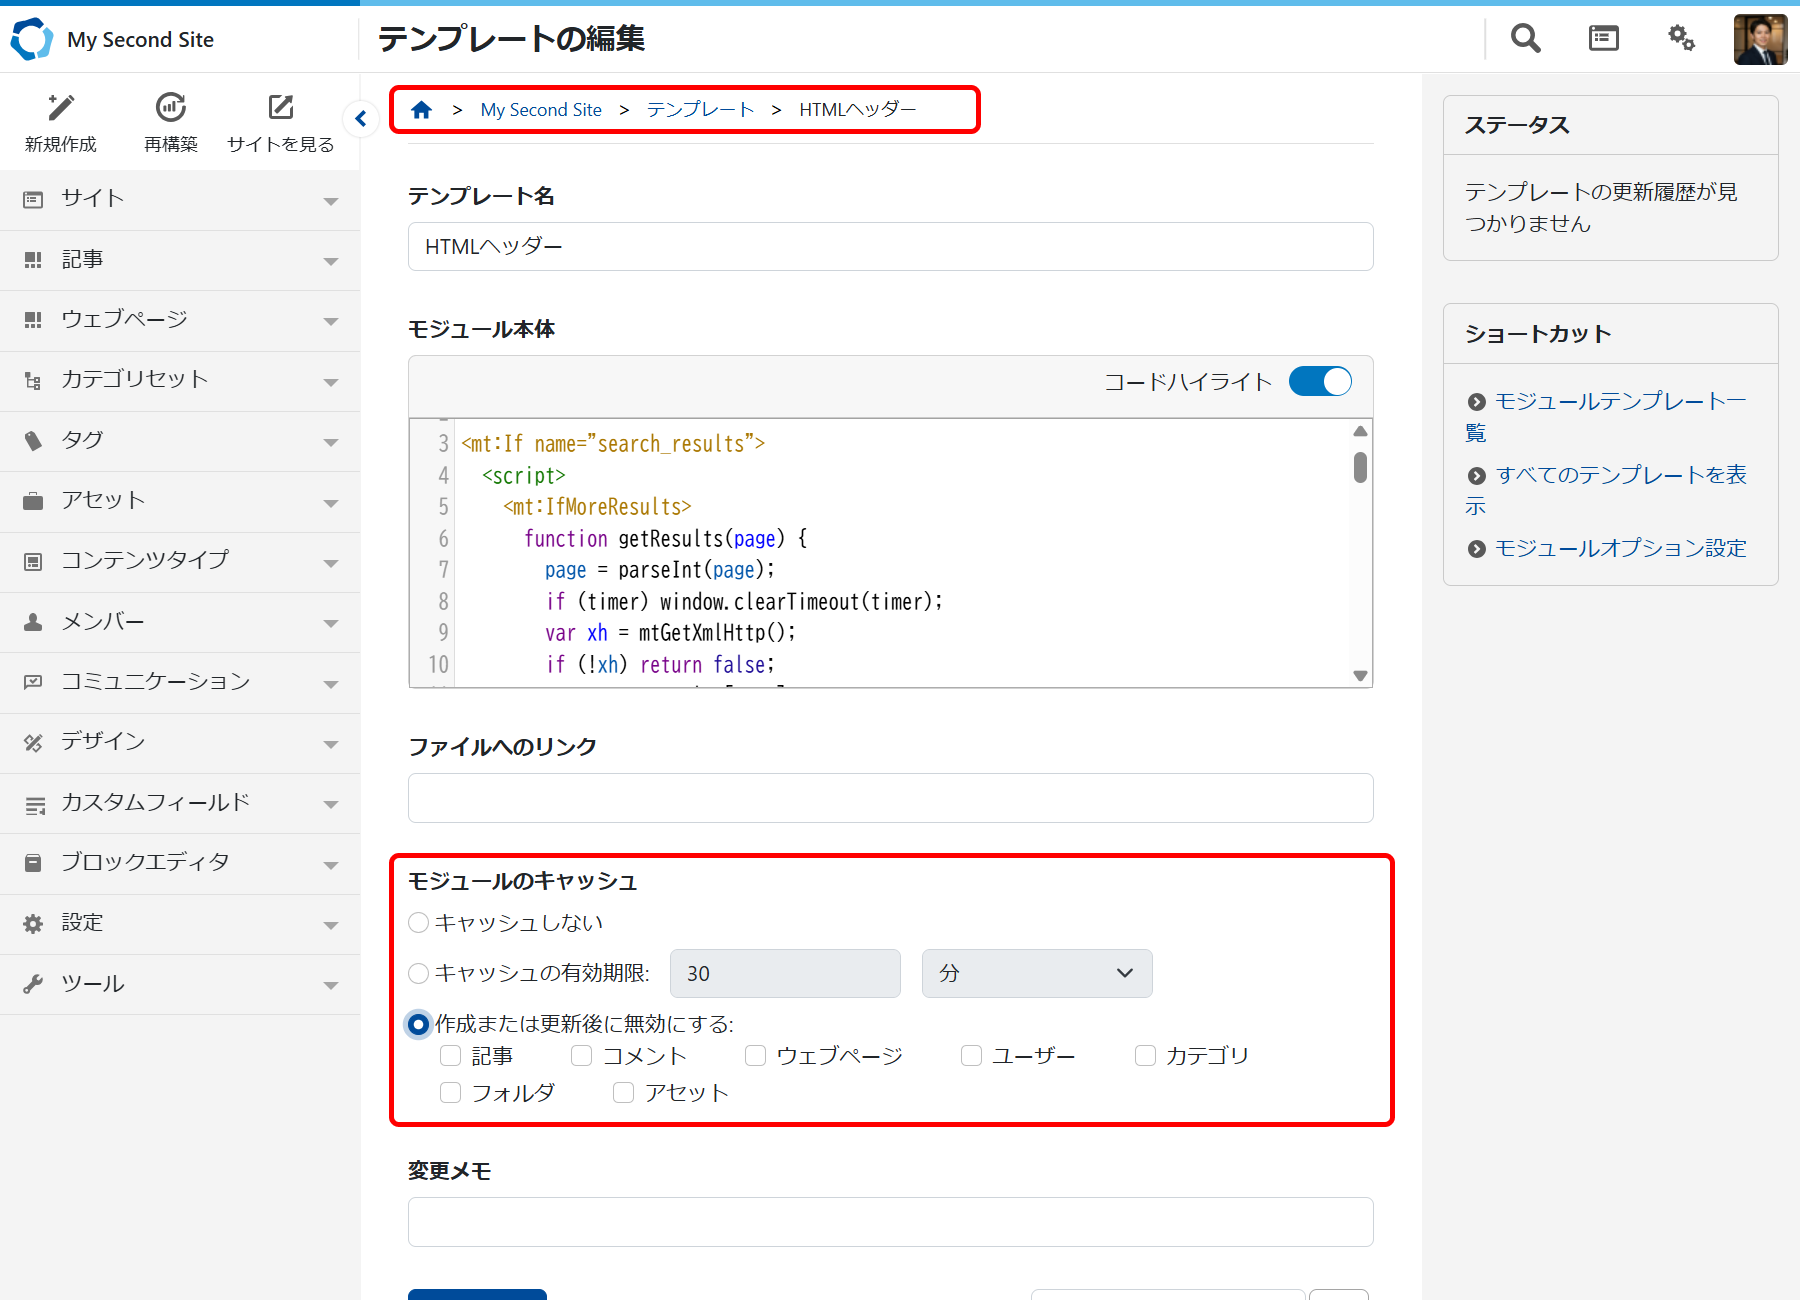Open the 記事 menu in sidebar
Viewport: 1800px width, 1300px height.
coord(180,260)
